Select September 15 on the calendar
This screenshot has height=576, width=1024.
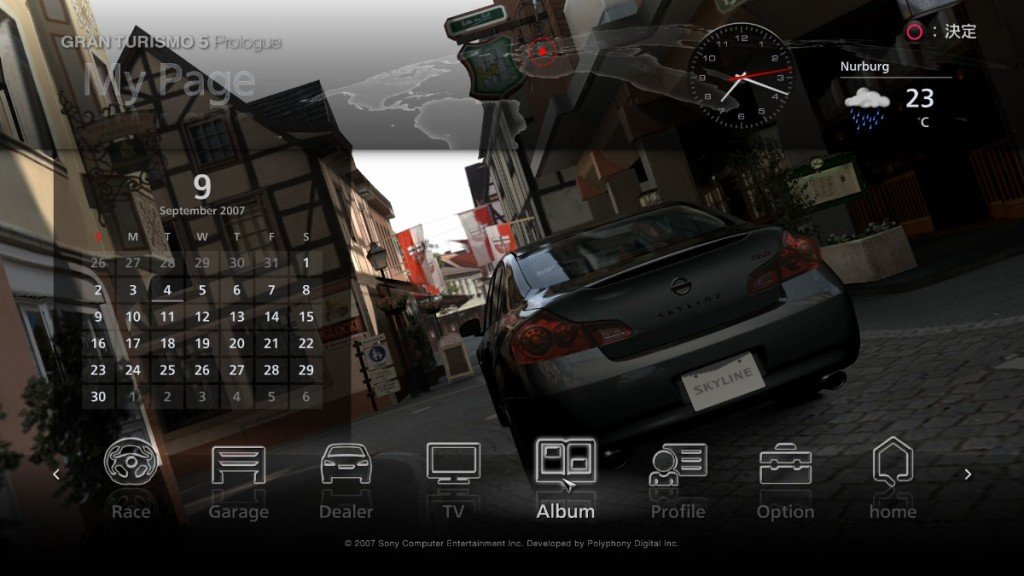(x=306, y=317)
